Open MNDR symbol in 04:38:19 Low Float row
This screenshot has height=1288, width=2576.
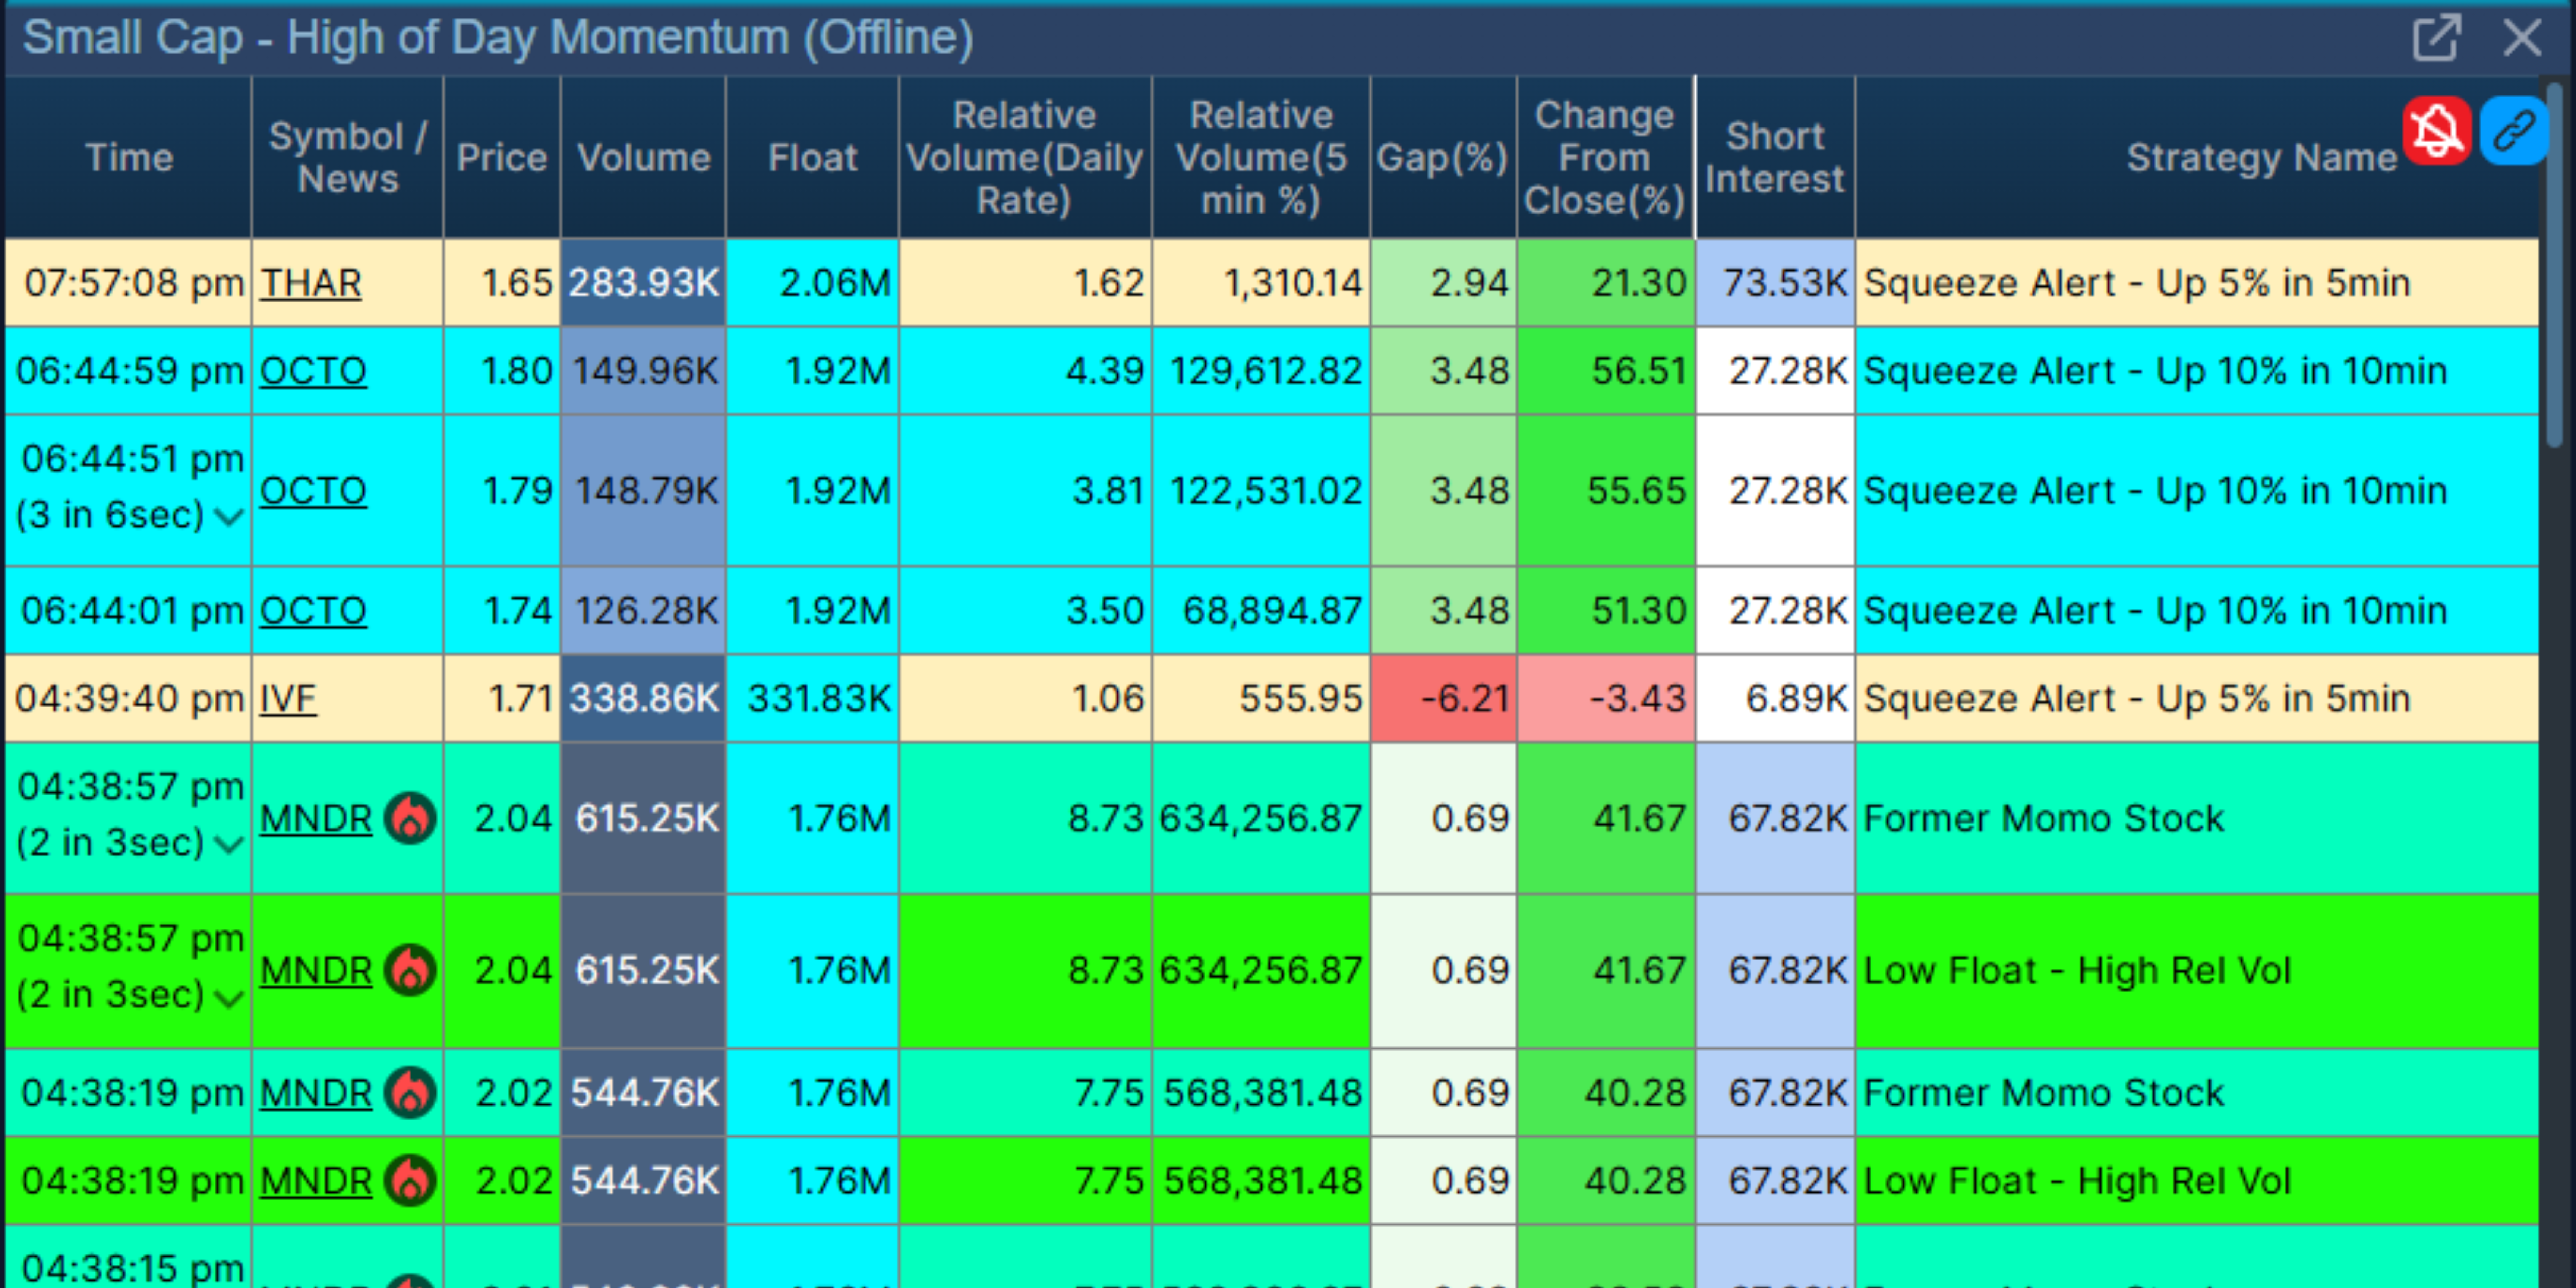316,1181
